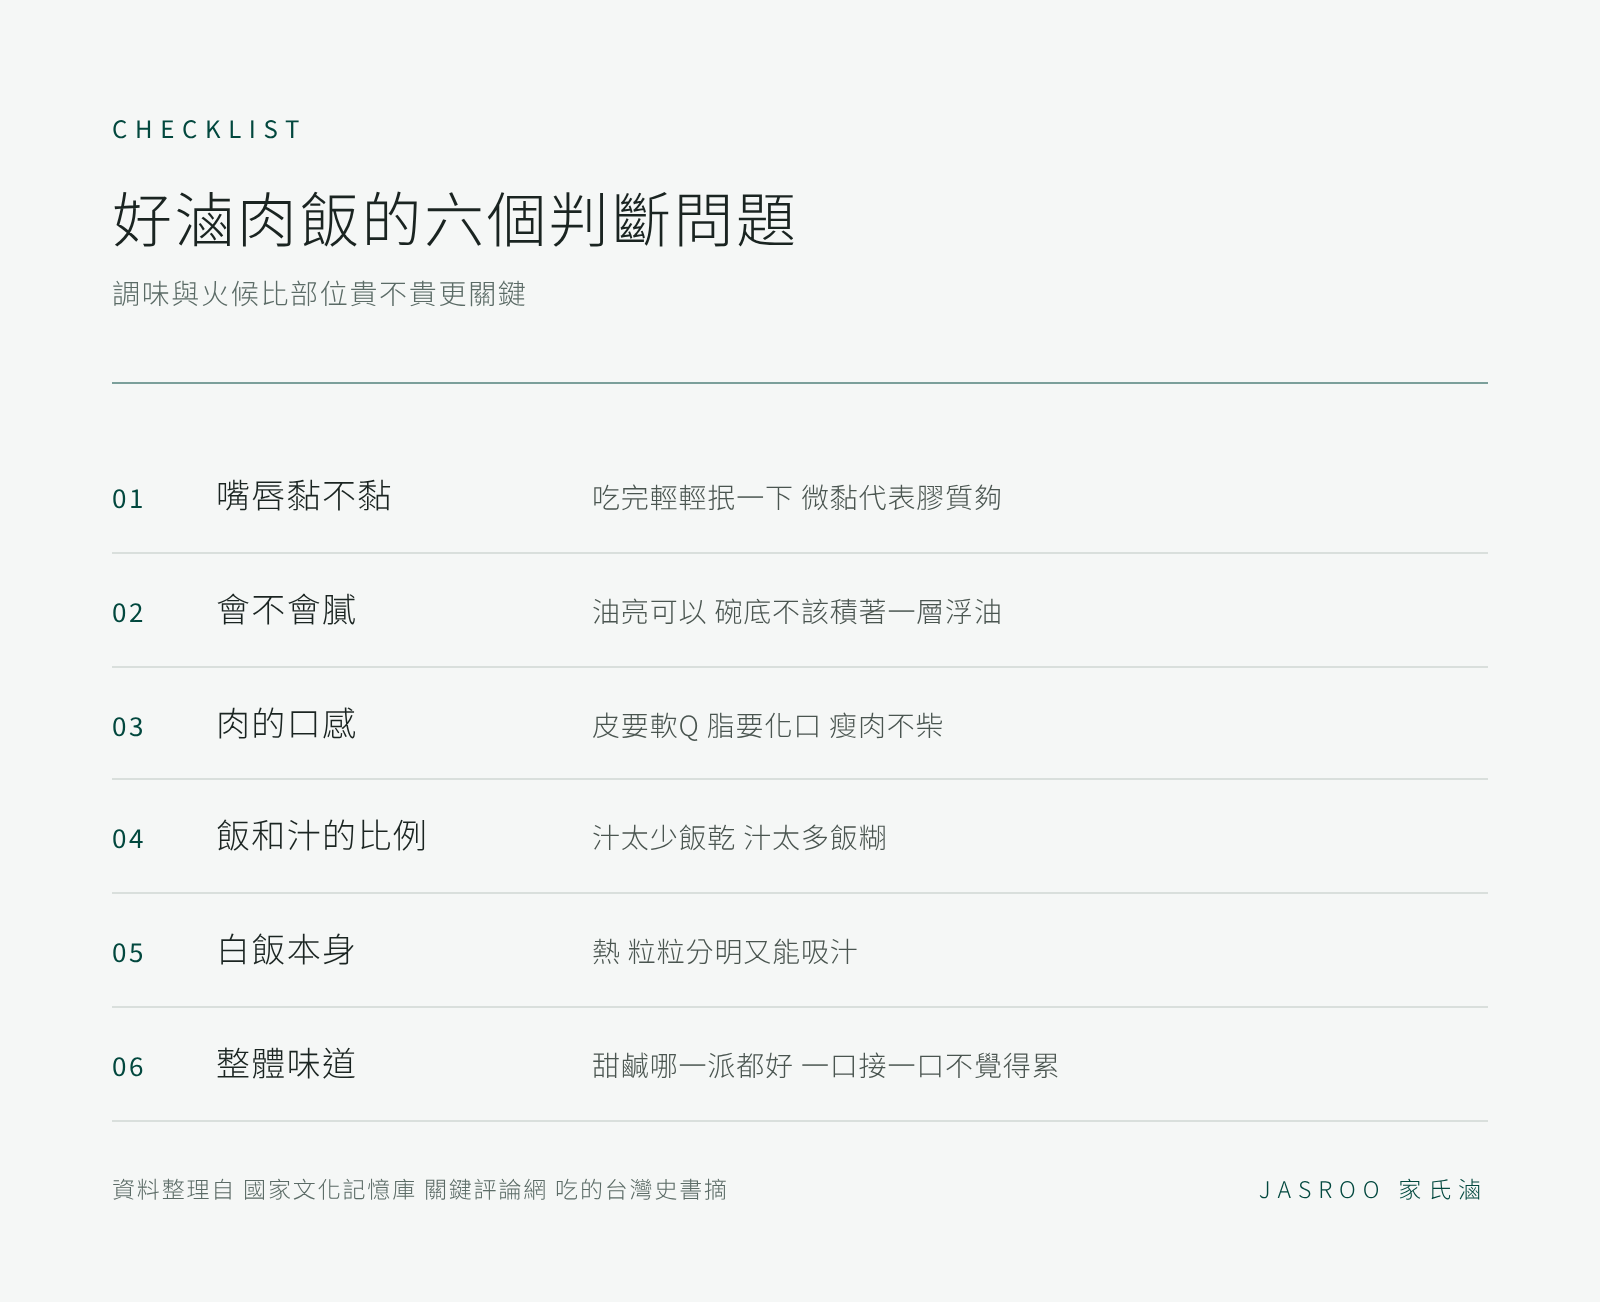Select the heading 會不會膩
This screenshot has width=1600, height=1302.
[286, 610]
